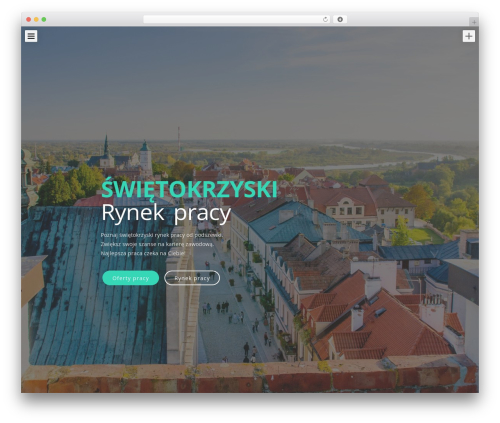The height and width of the screenshot is (423, 500).
Task: Click the plus icon on the page
Action: point(469,36)
